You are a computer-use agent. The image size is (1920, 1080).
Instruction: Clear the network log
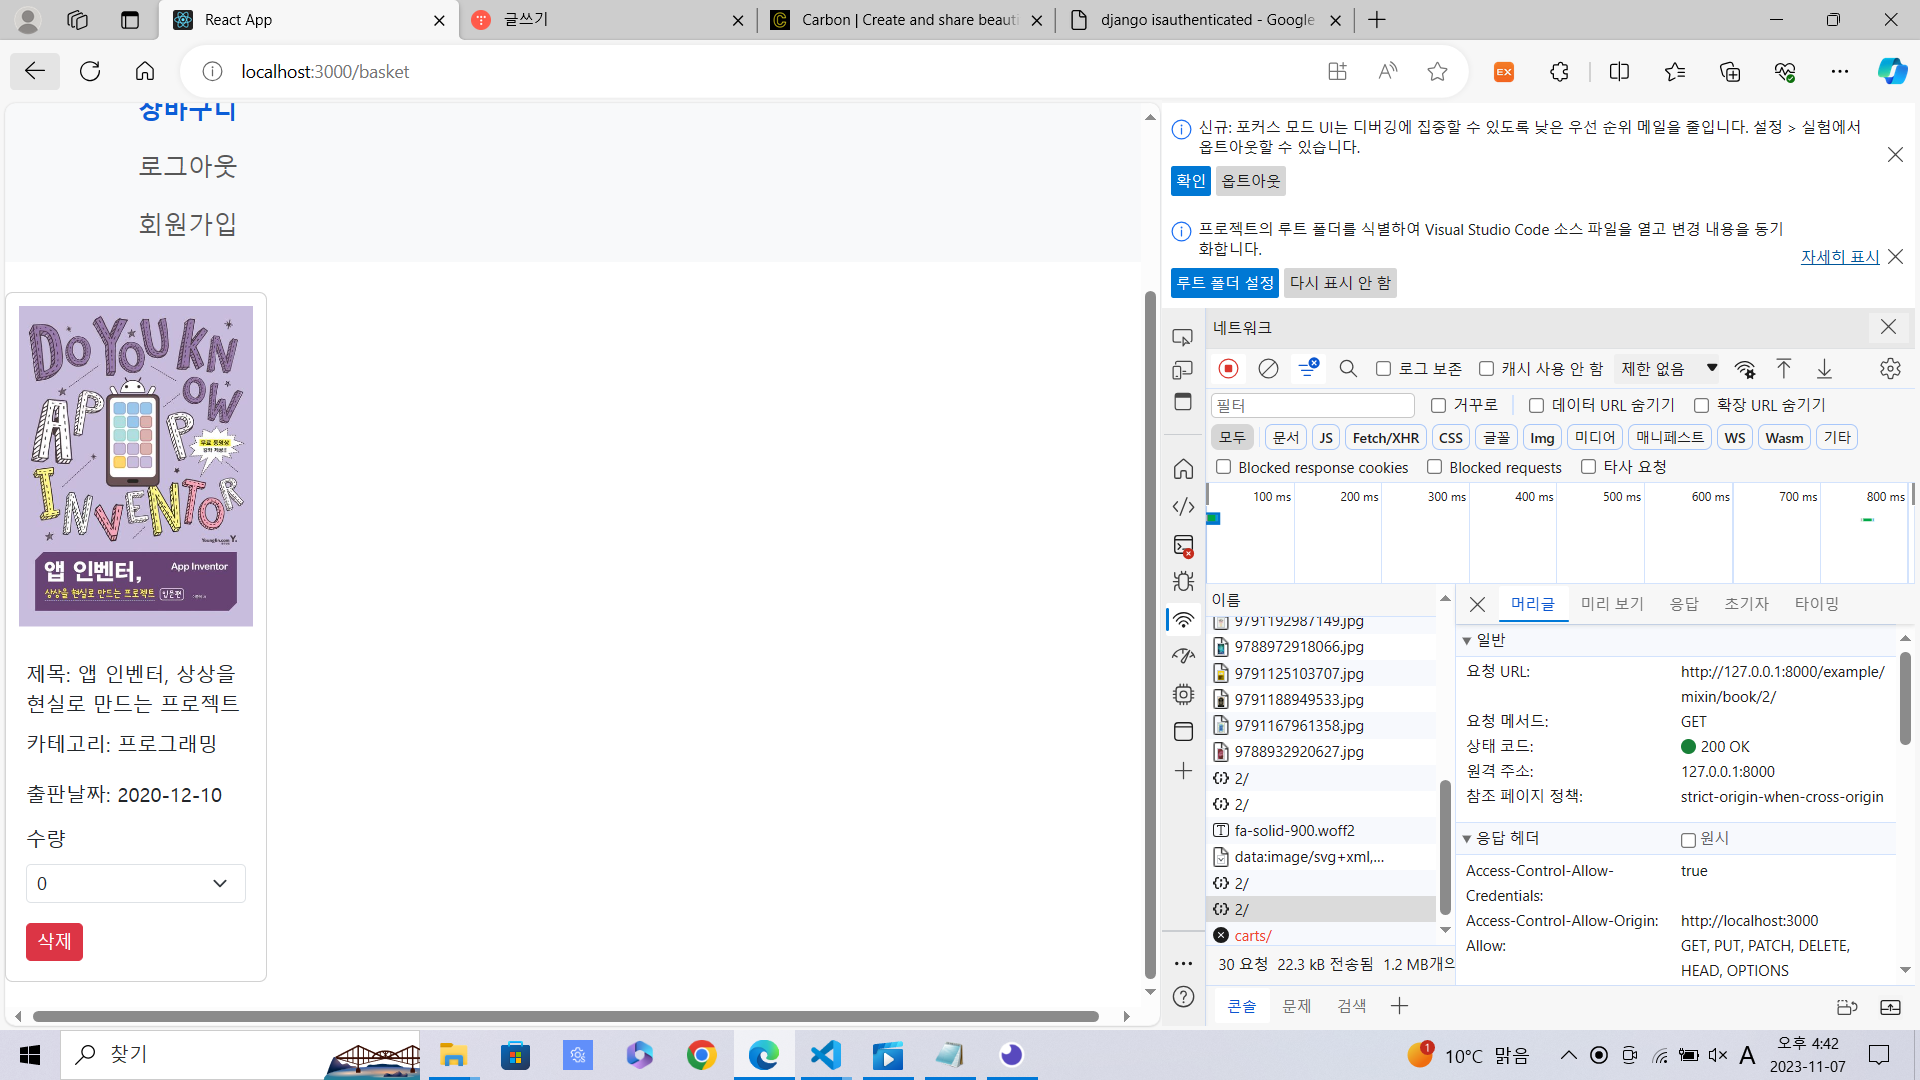pos(1268,369)
